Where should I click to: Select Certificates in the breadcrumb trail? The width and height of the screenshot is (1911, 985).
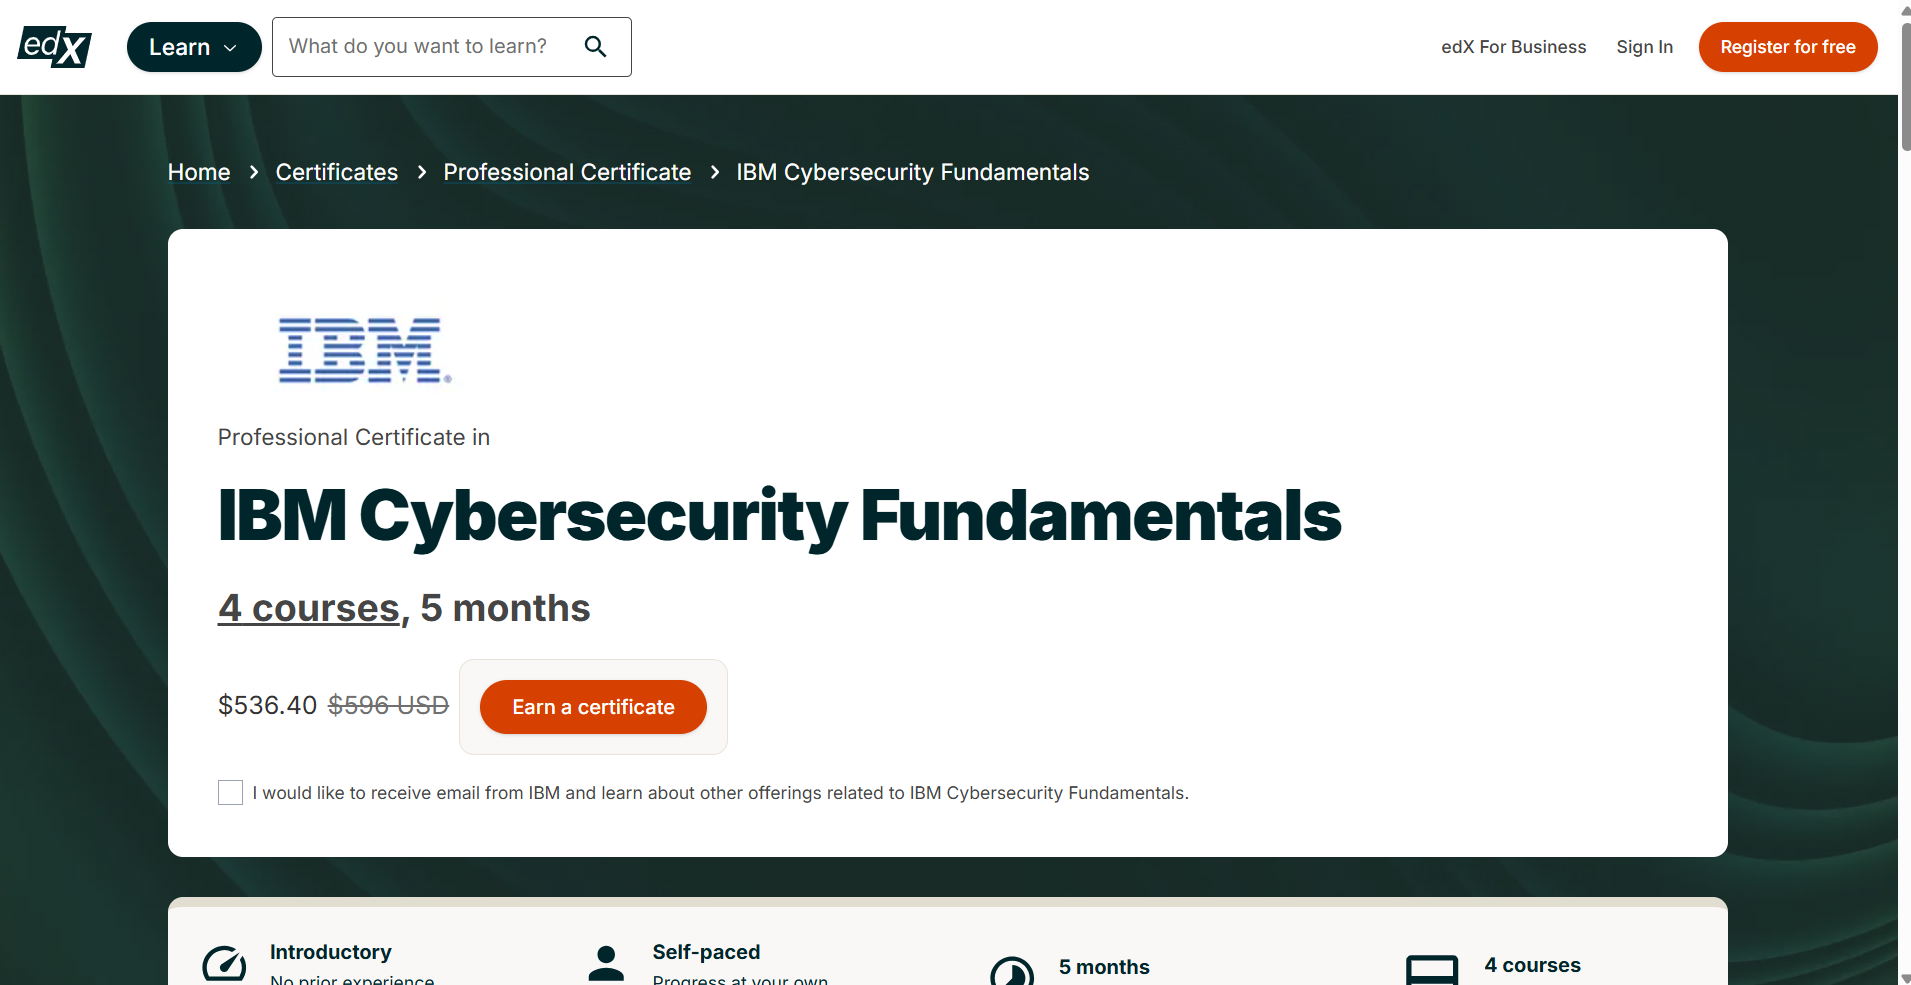click(335, 172)
